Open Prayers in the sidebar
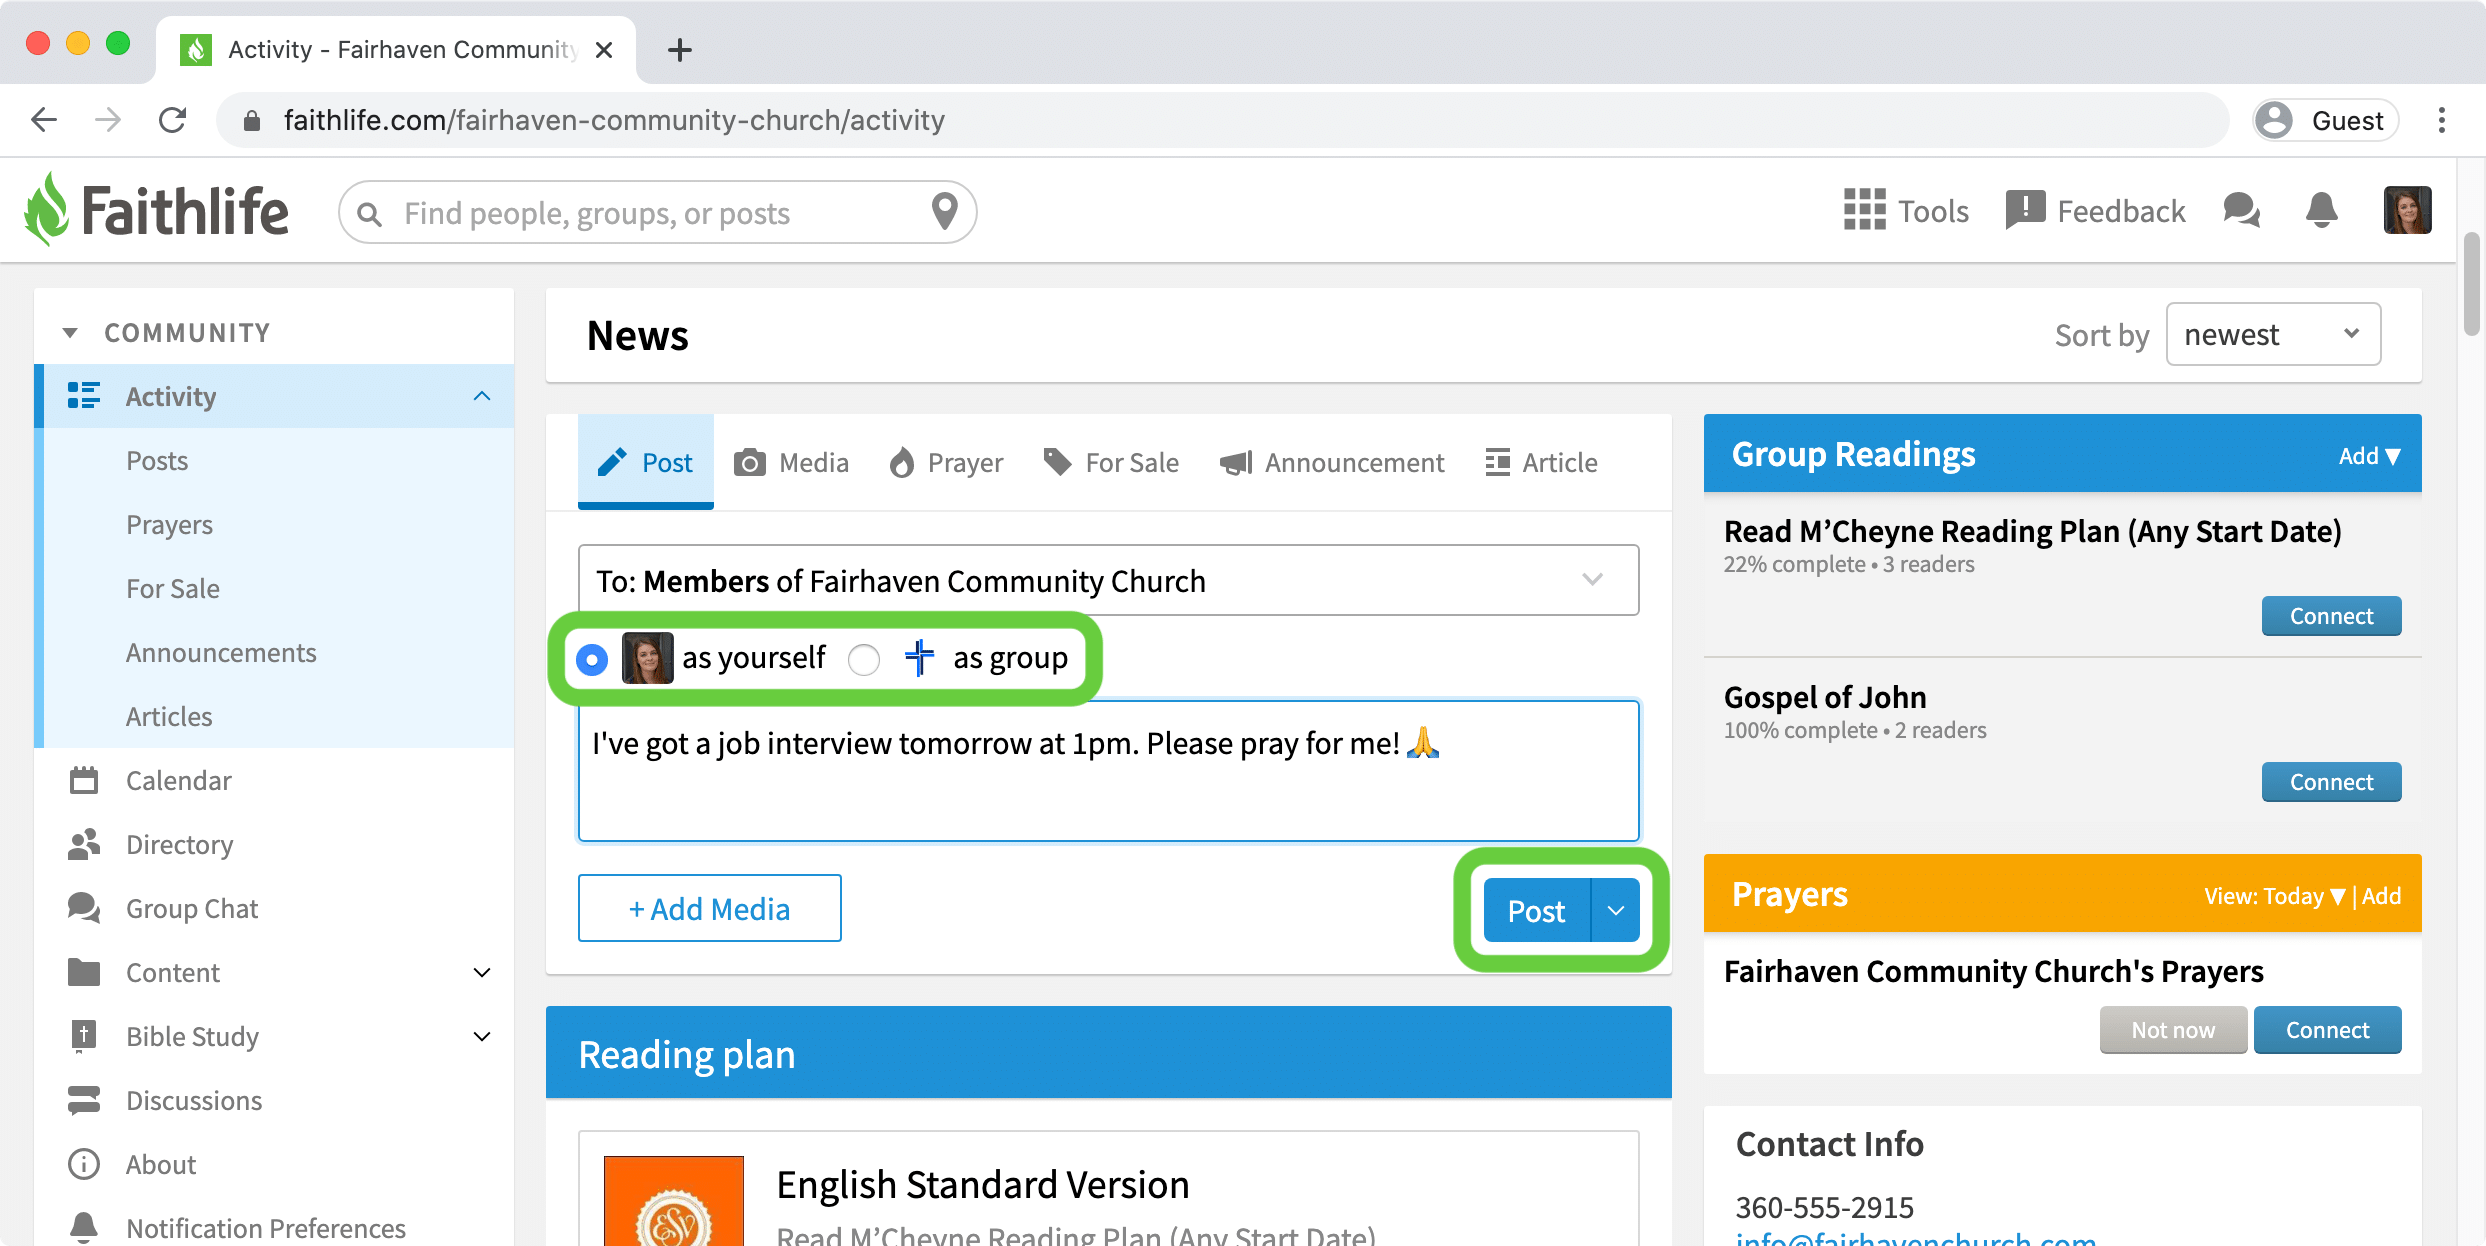 pos(169,525)
